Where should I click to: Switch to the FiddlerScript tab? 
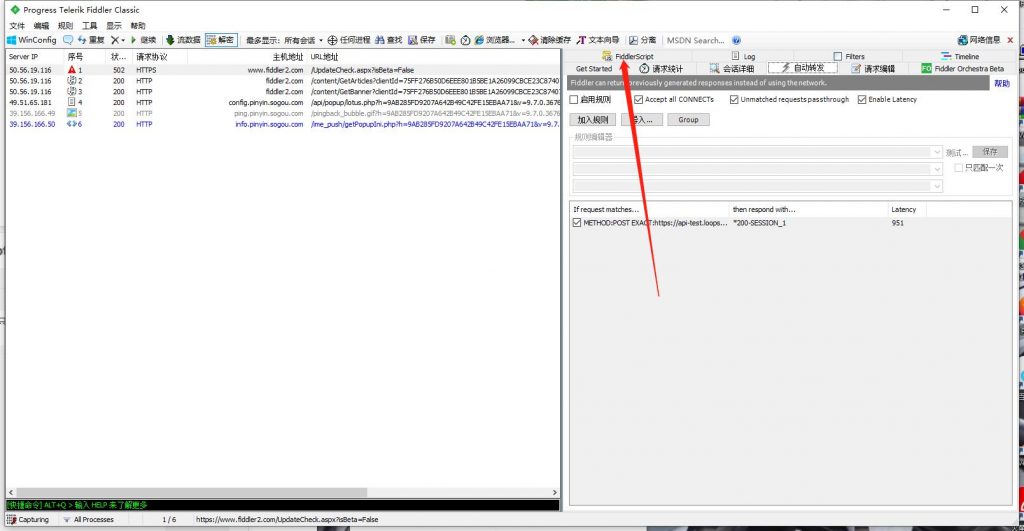[x=628, y=56]
